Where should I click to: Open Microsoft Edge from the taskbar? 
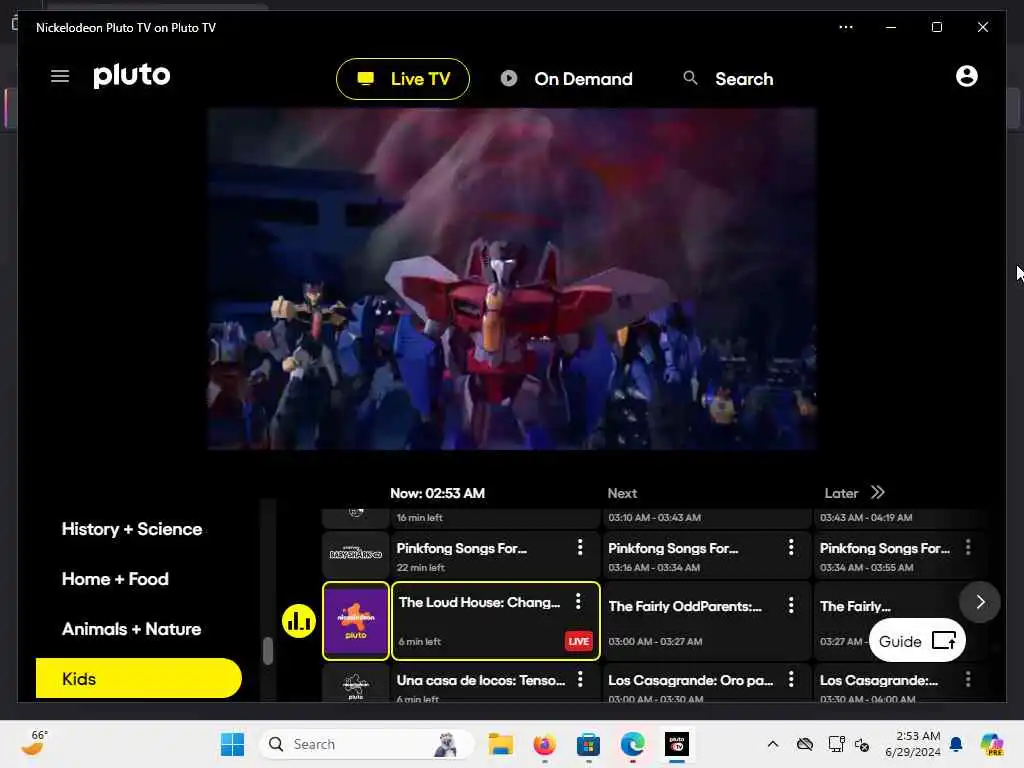pos(632,744)
